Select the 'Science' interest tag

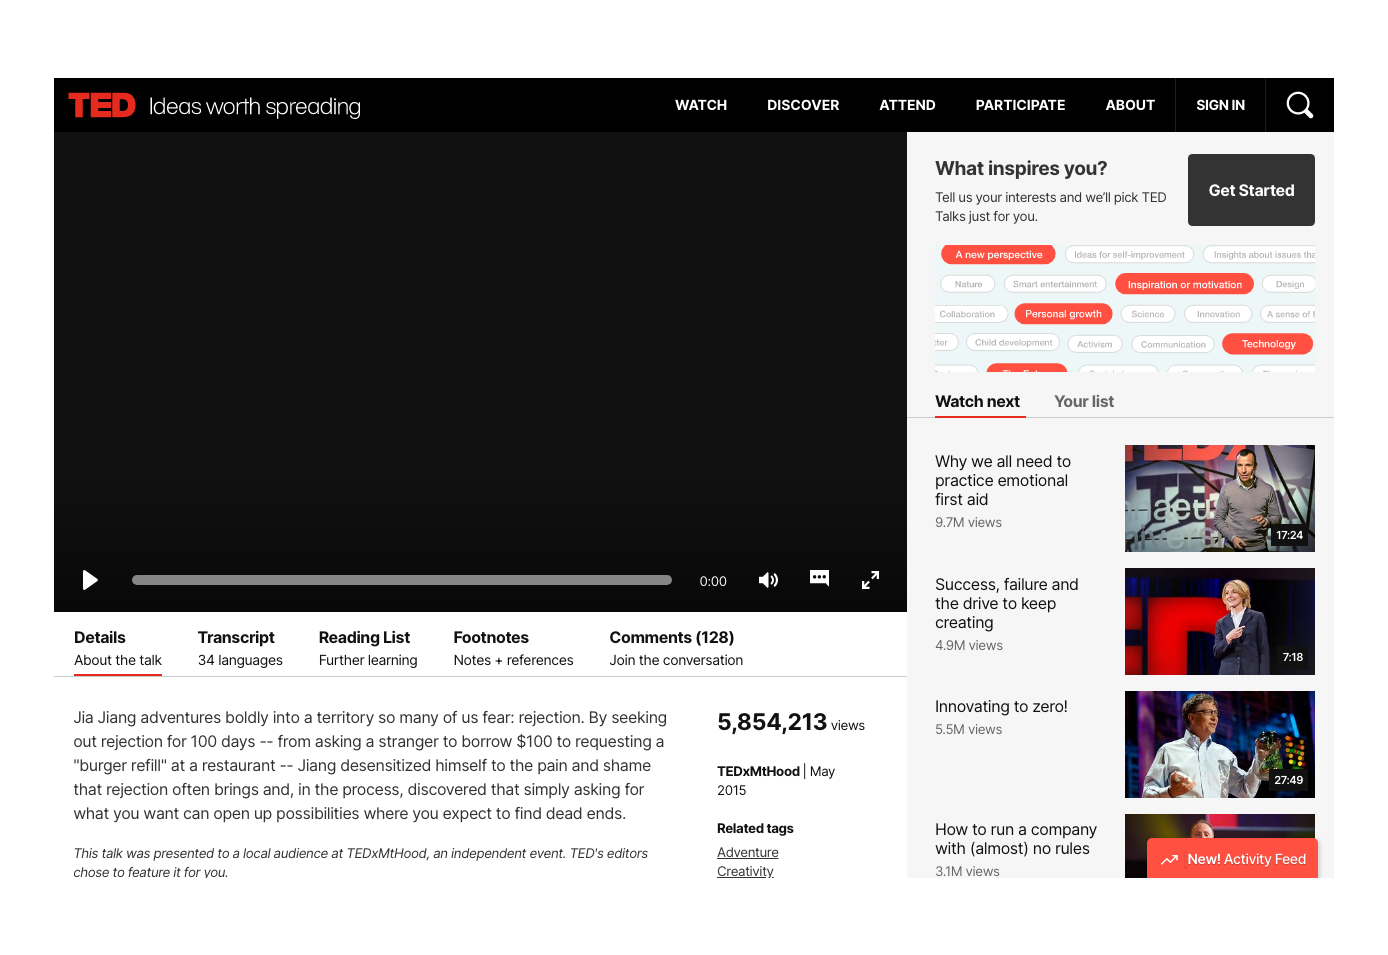1147,314
